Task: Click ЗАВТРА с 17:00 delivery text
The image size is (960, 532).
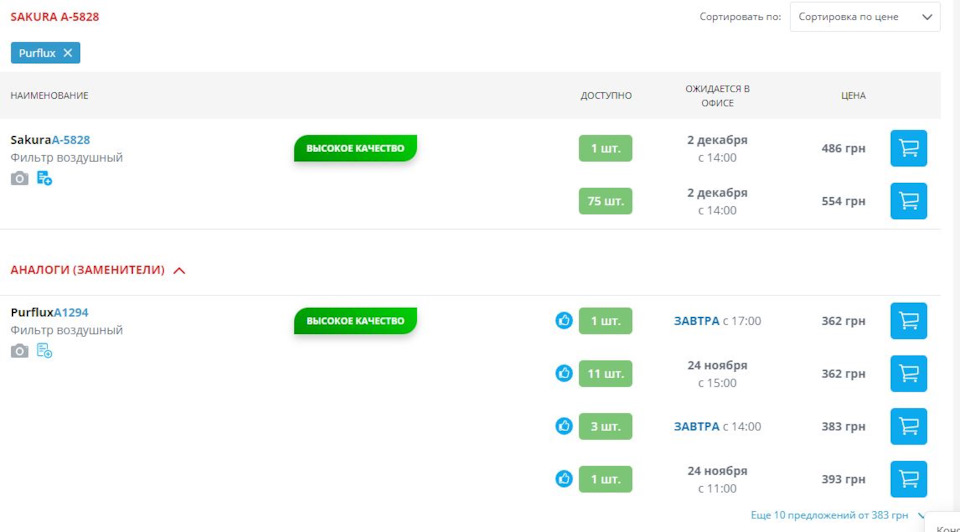Action: (718, 321)
